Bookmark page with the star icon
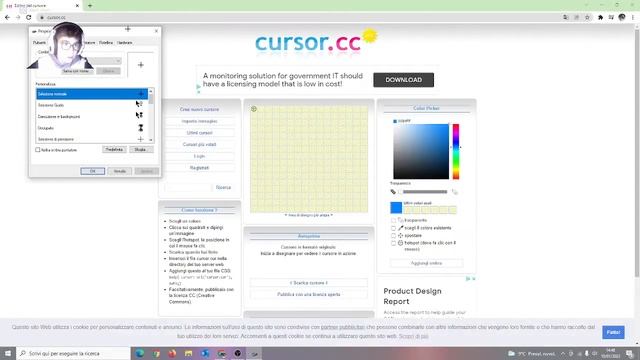 click(x=587, y=18)
